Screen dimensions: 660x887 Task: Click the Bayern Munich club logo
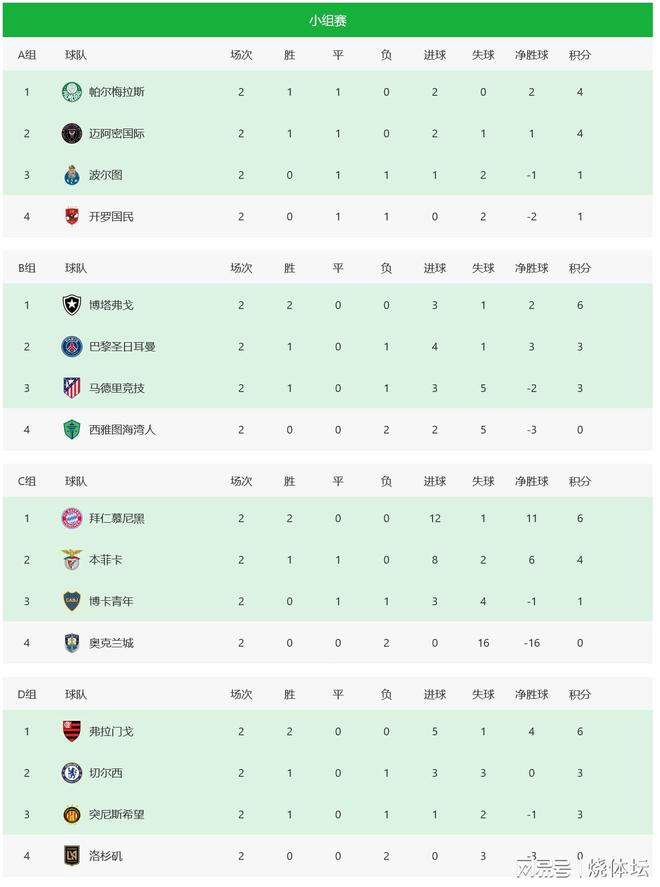72,518
